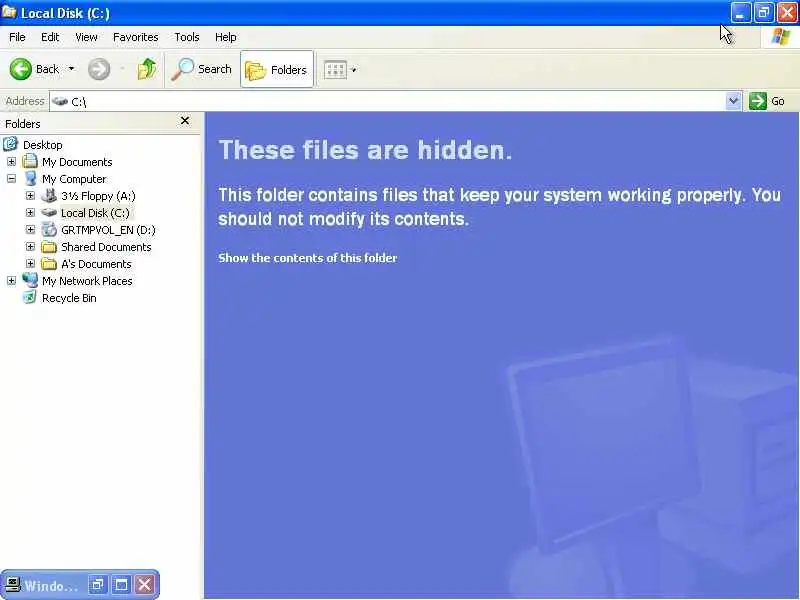This screenshot has width=800, height=600.
Task: Click the Recycle Bin icon
Action: click(30, 297)
